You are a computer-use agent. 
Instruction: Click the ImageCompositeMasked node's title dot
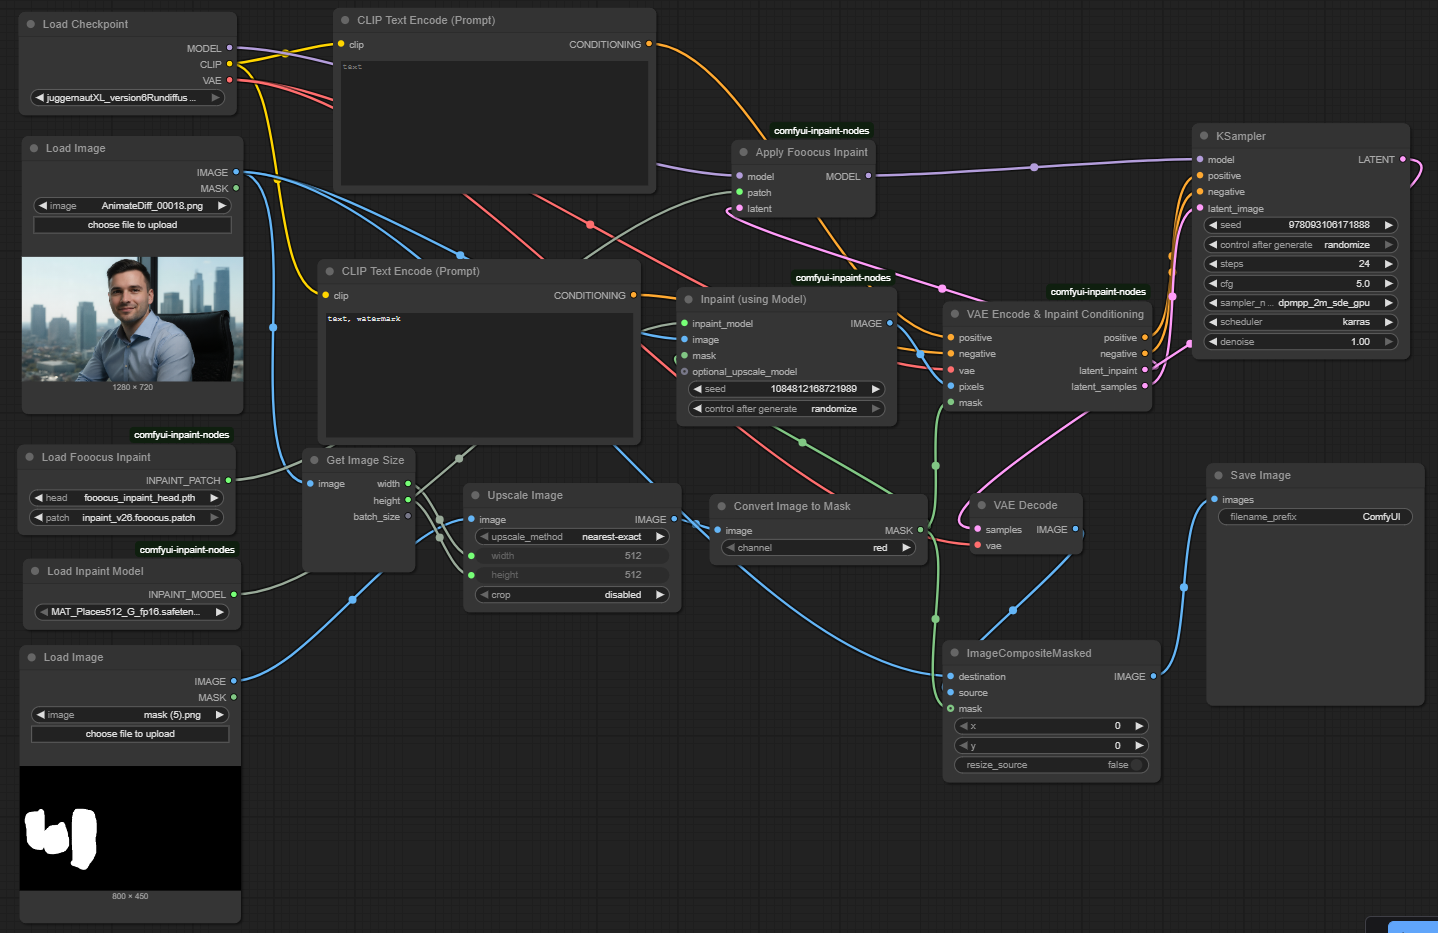click(954, 653)
